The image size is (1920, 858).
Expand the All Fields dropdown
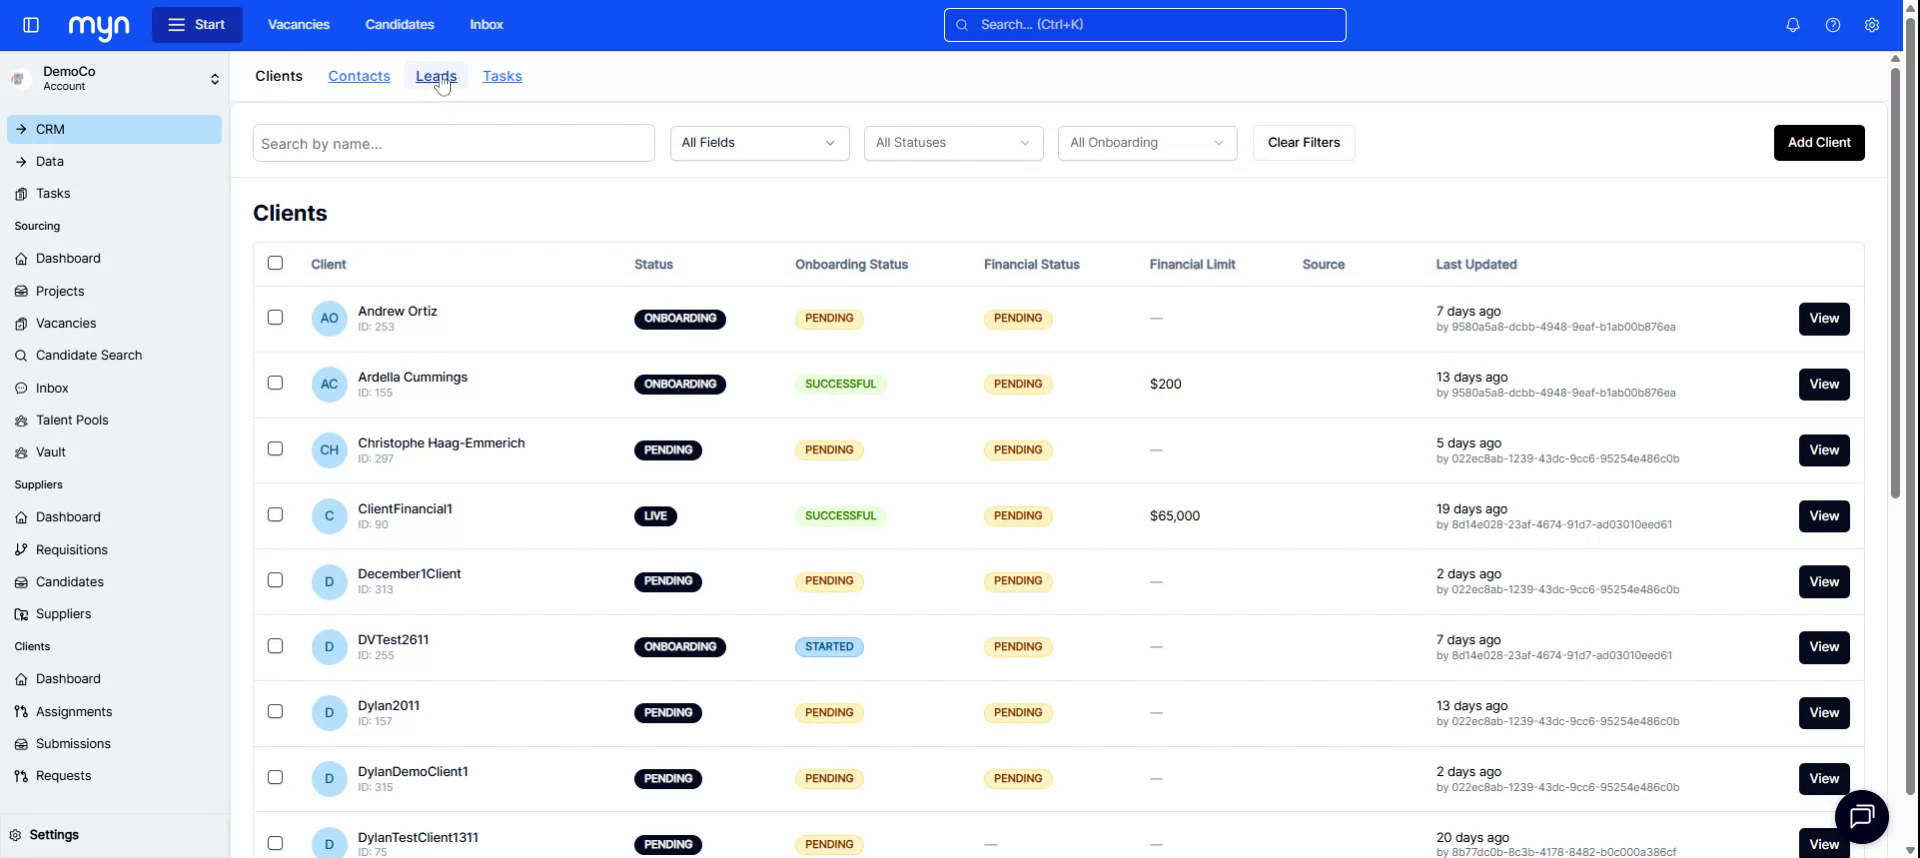(x=759, y=143)
